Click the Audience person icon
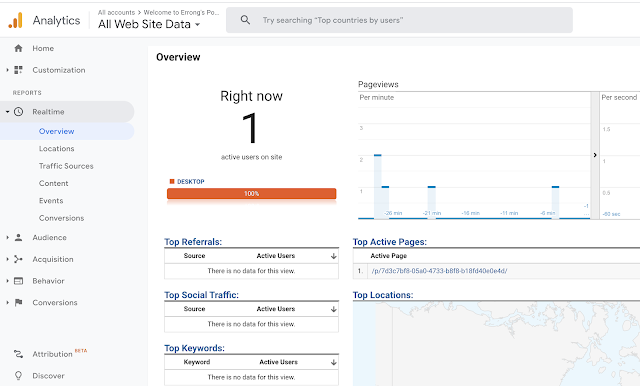This screenshot has width=640, height=386. tap(18, 237)
